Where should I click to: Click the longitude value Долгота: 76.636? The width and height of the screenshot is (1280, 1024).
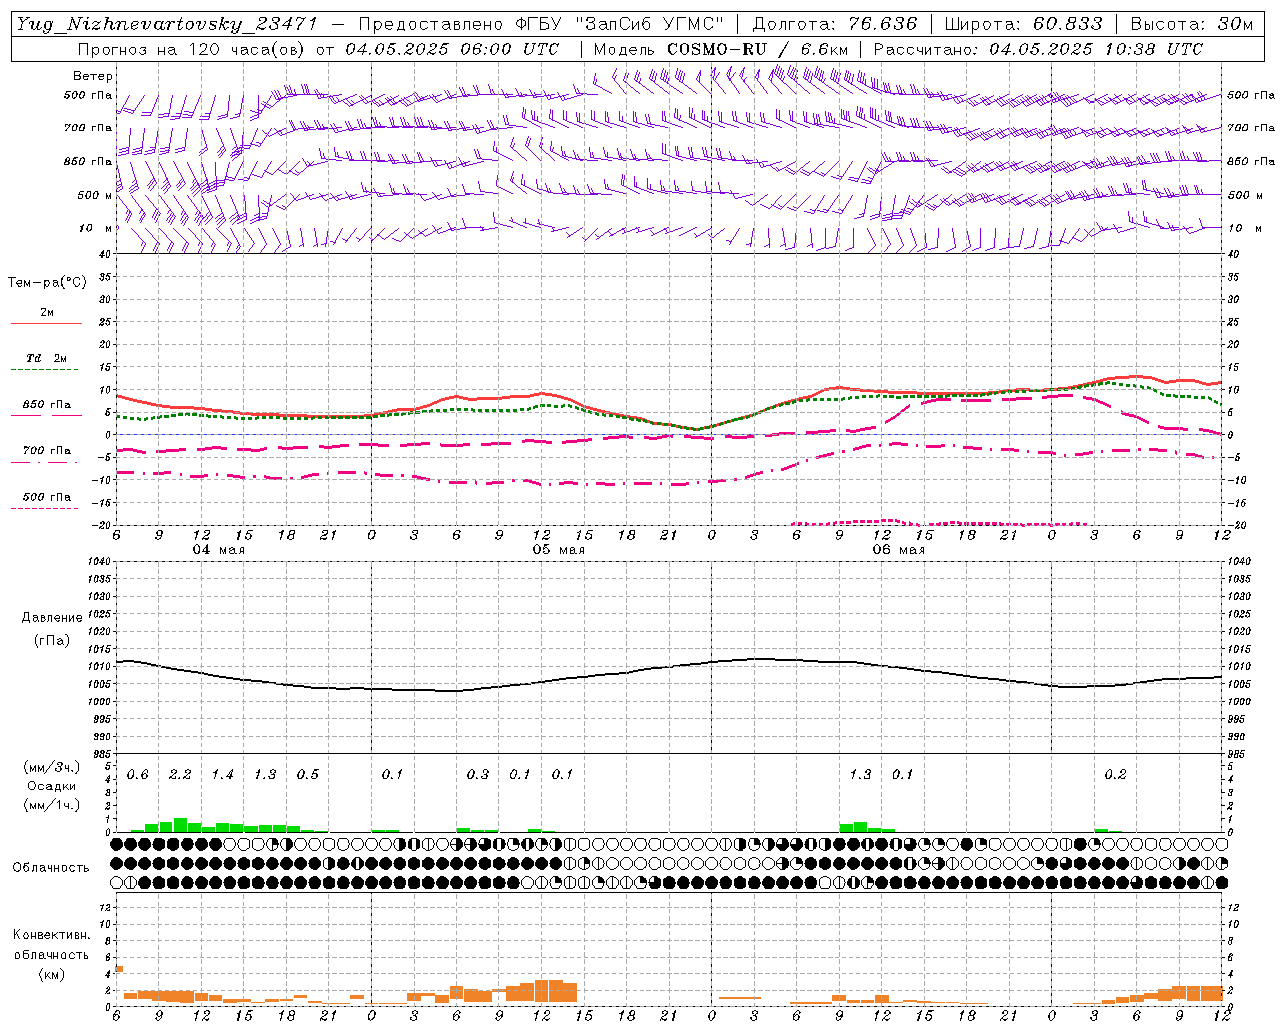(834, 24)
